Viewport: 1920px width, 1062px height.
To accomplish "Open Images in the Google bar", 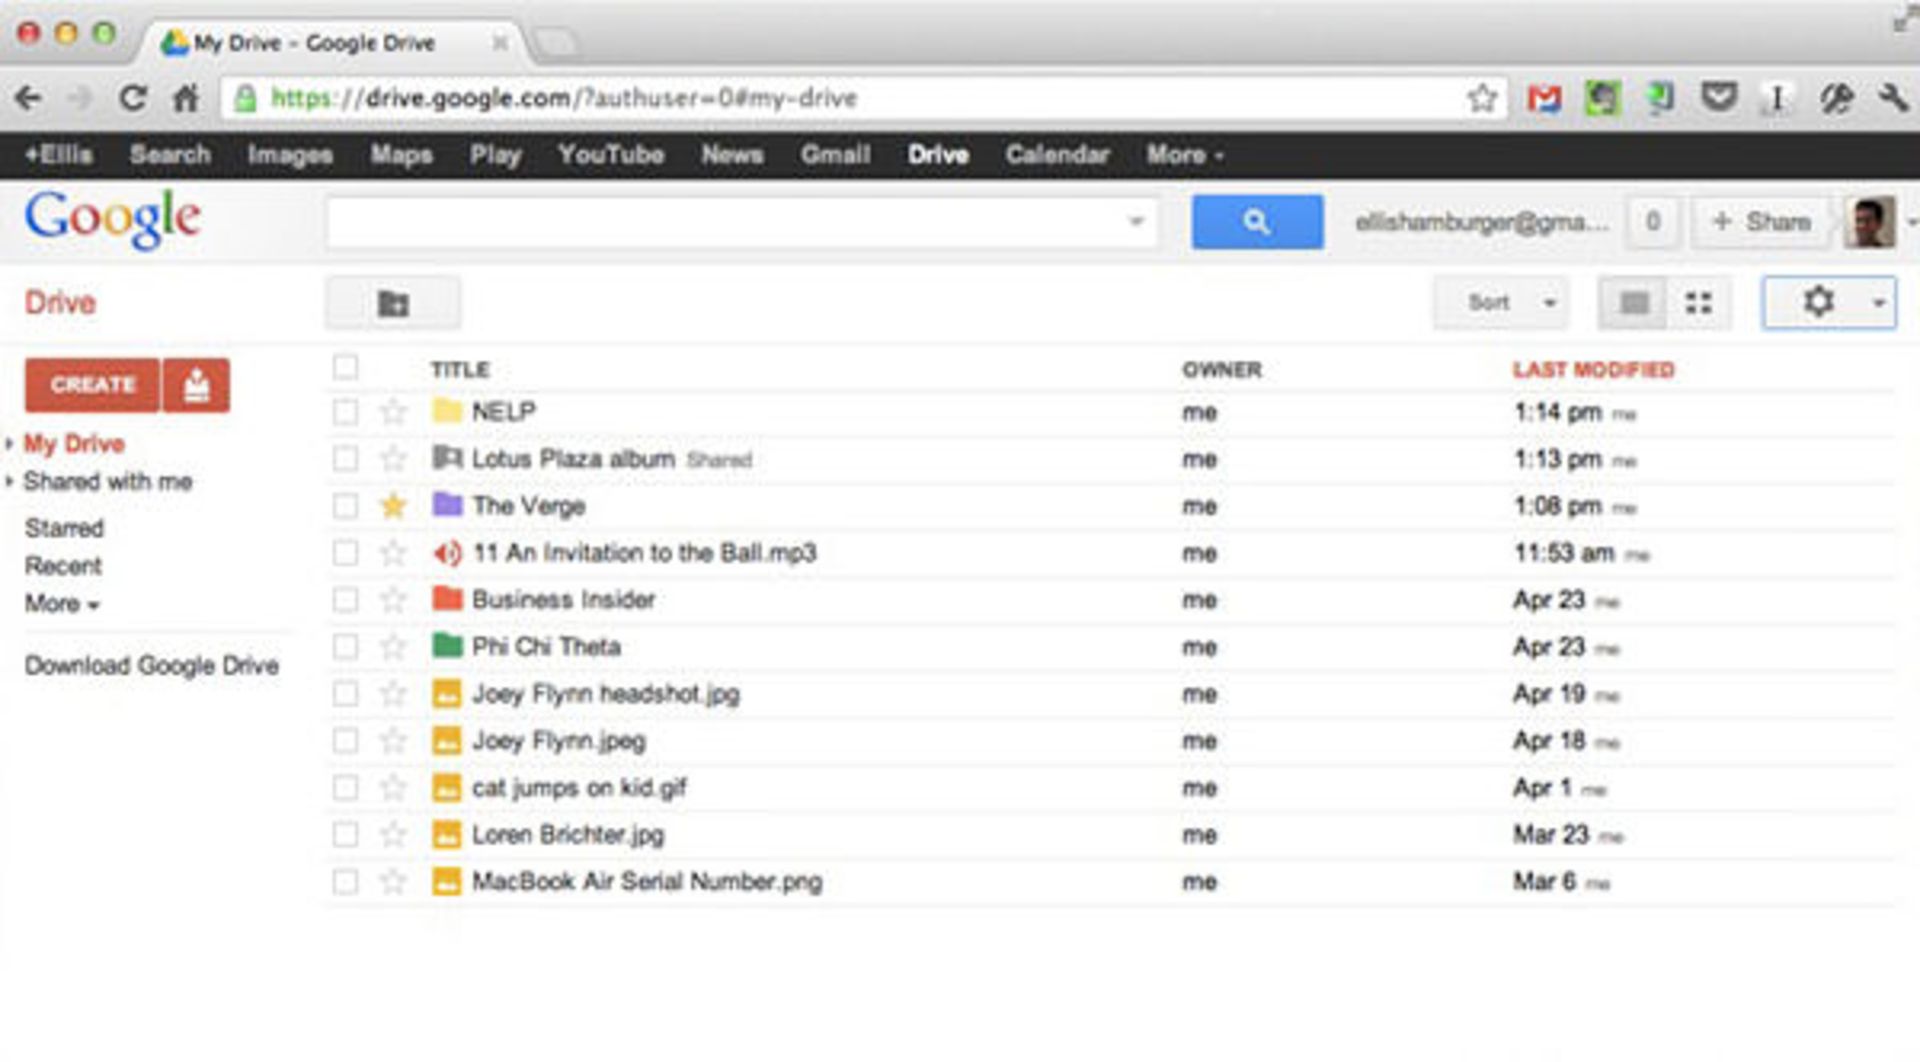I will coord(290,155).
